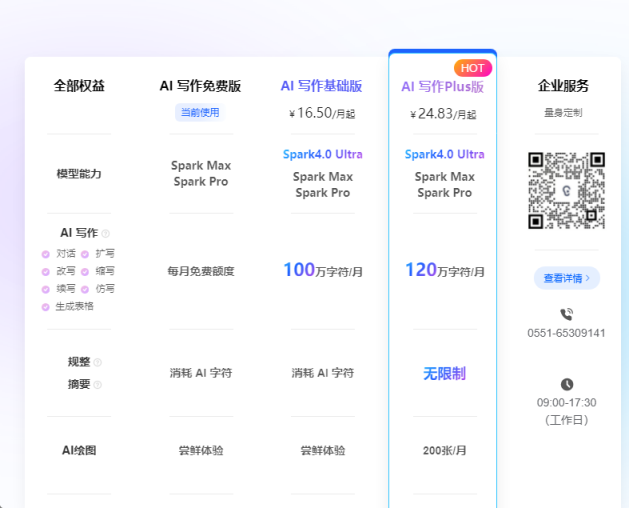Click the HOT badge on Plus plan

(472, 68)
